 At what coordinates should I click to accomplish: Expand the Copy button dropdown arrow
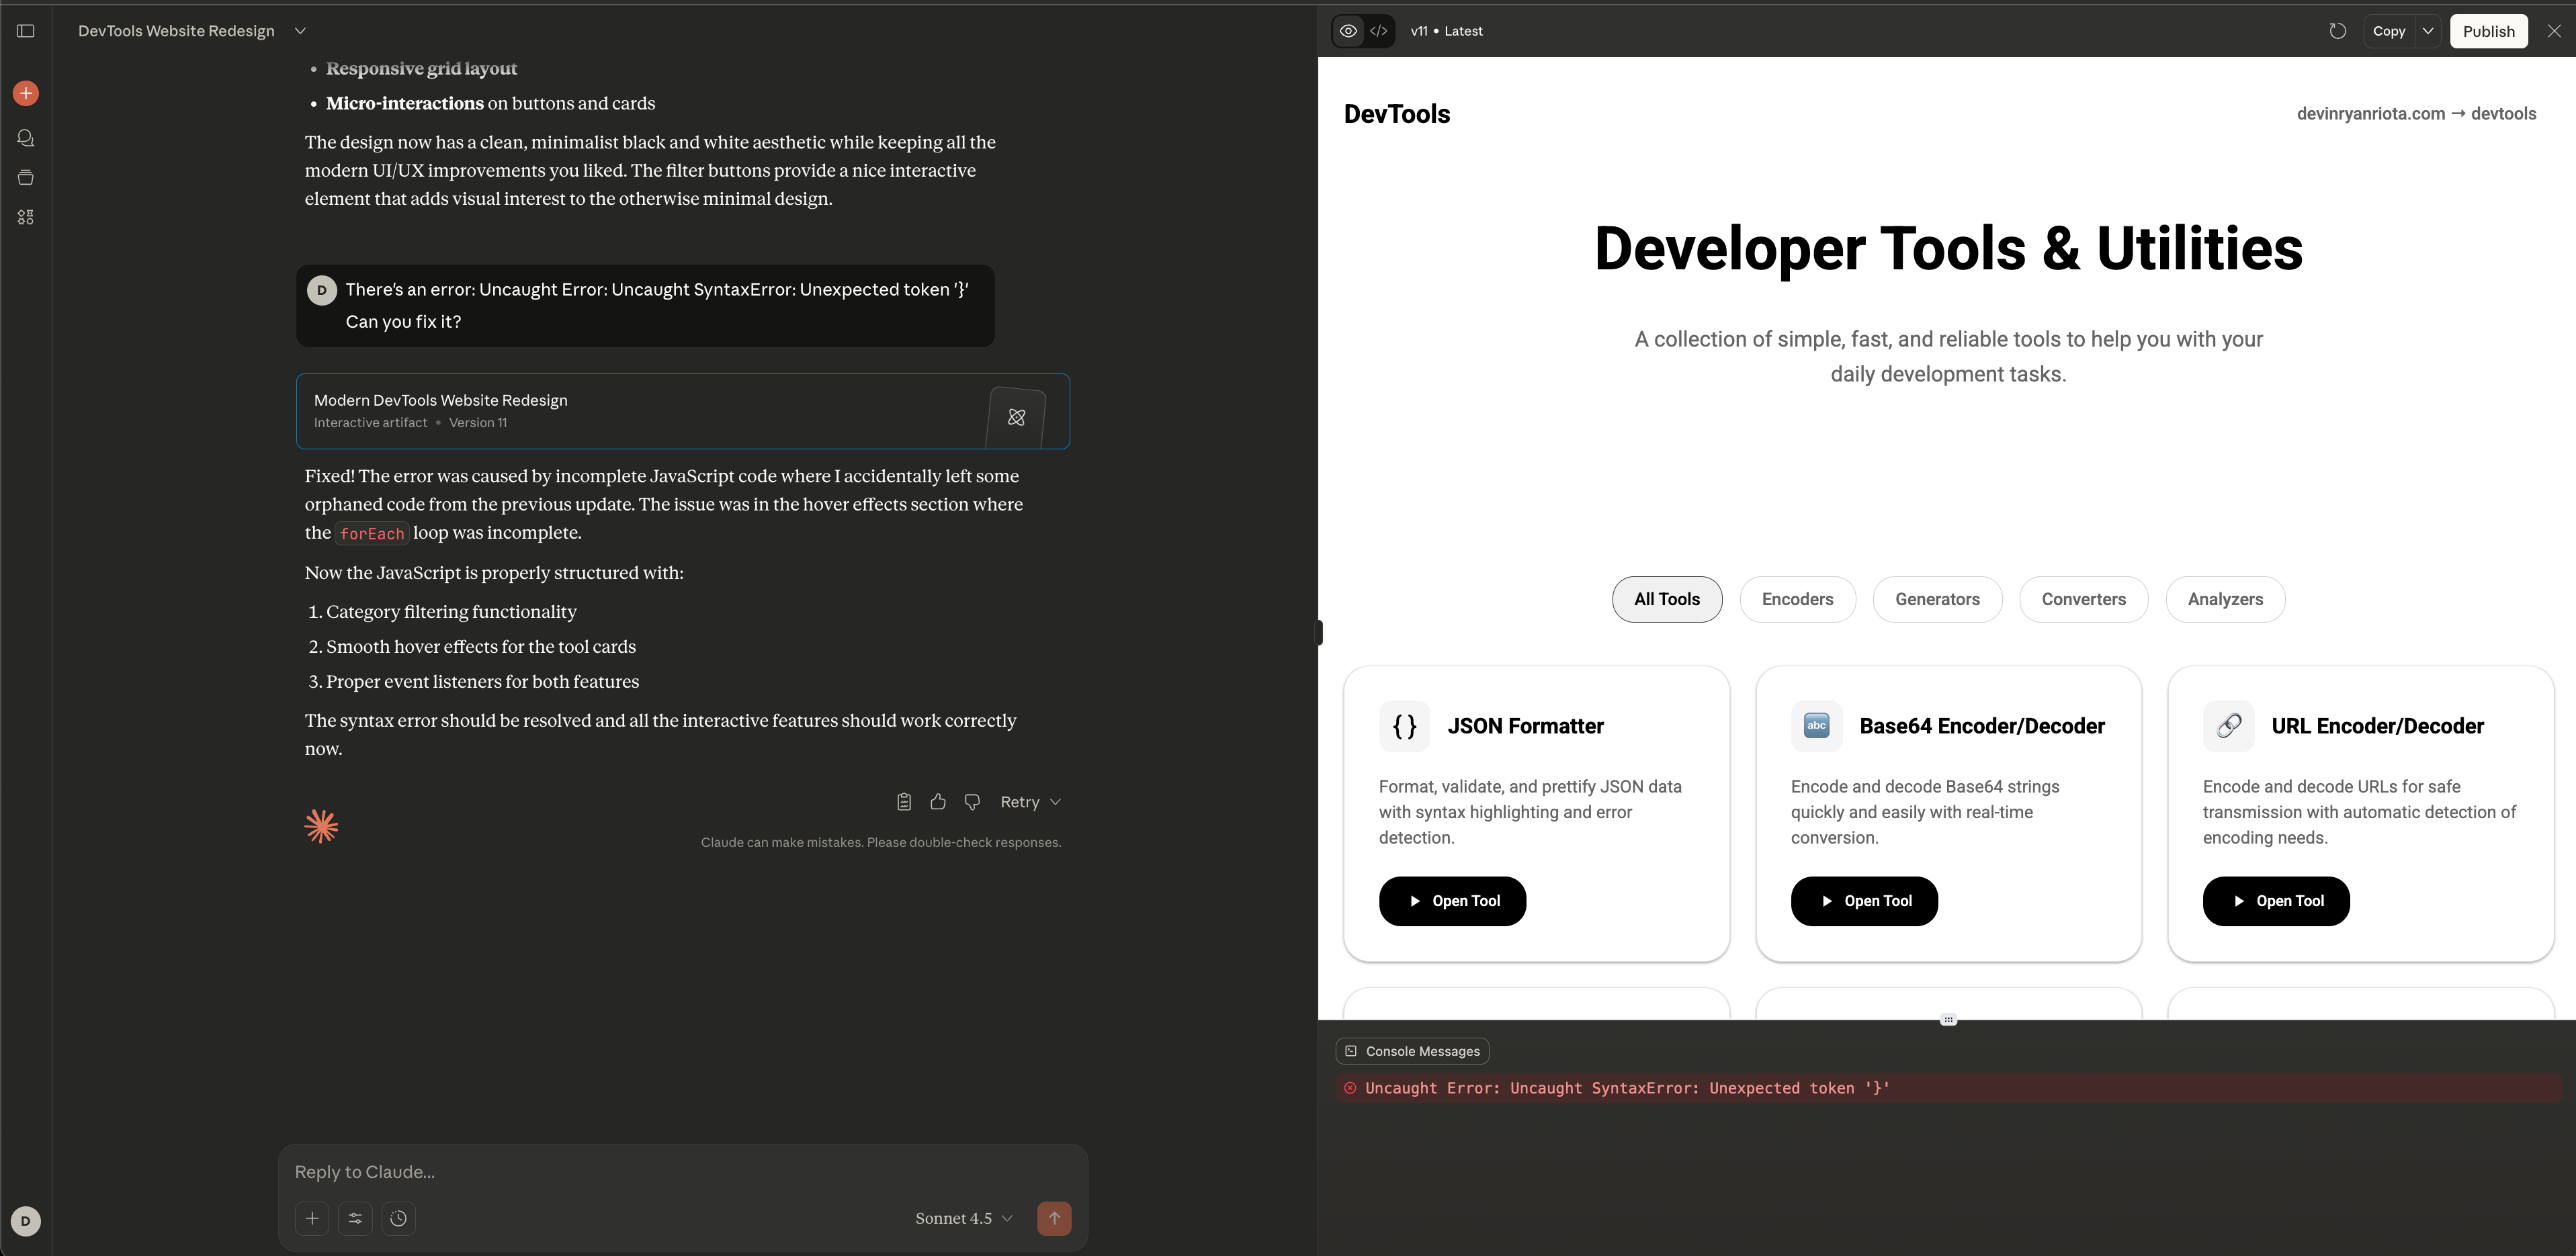click(2428, 31)
